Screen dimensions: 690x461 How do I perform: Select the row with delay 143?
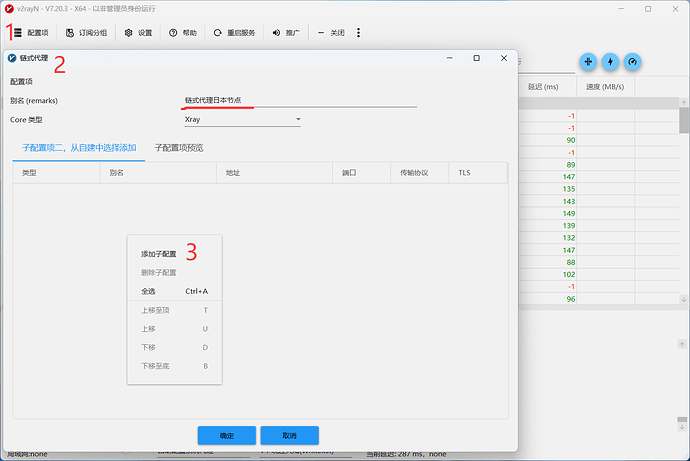pos(598,201)
